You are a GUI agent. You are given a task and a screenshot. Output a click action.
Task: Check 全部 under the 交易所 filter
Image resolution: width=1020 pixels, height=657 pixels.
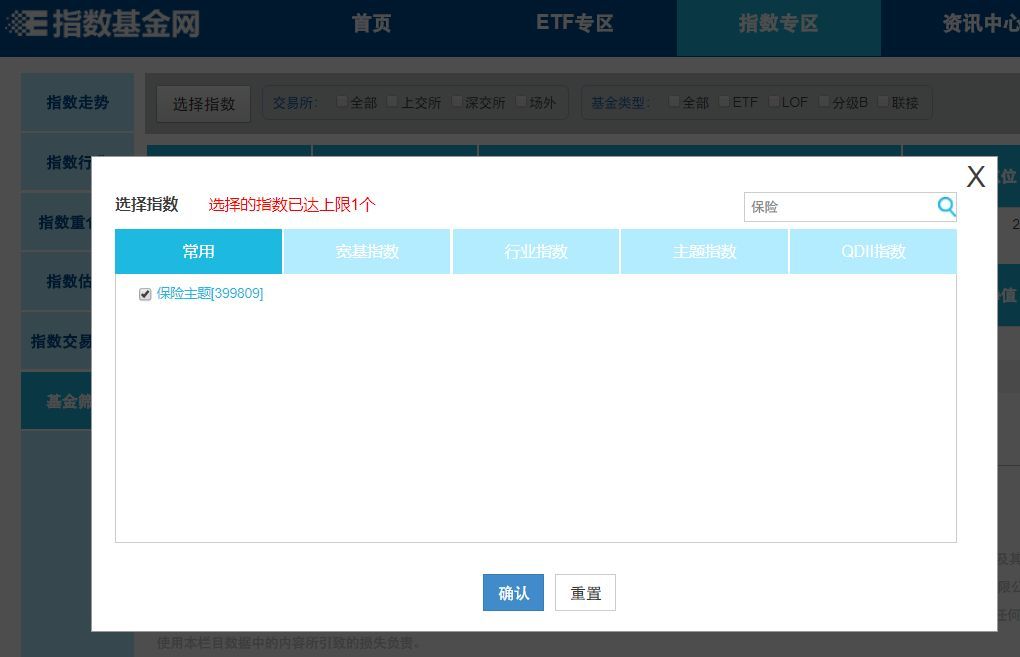pos(342,101)
